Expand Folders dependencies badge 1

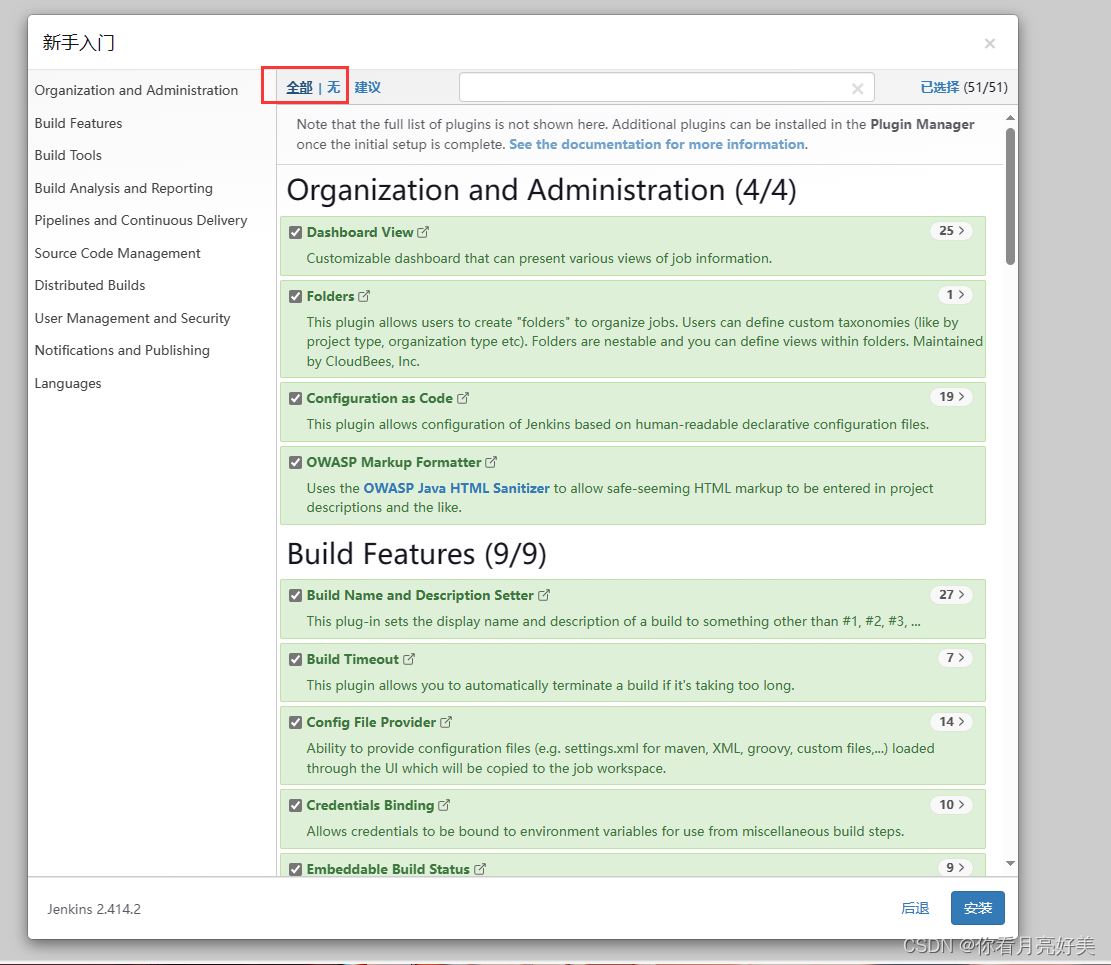pyautogui.click(x=955, y=295)
